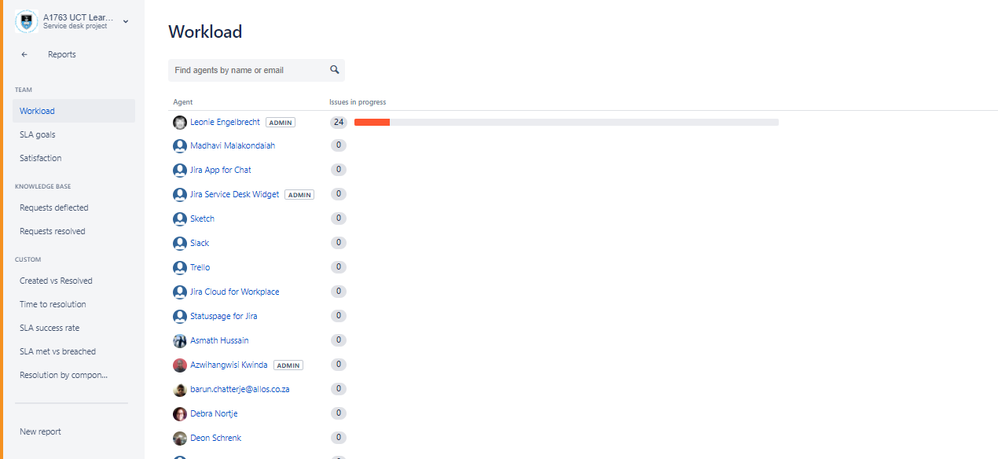The image size is (998, 459).
Task: Open Statuspage for Jira link
Action: (x=224, y=316)
